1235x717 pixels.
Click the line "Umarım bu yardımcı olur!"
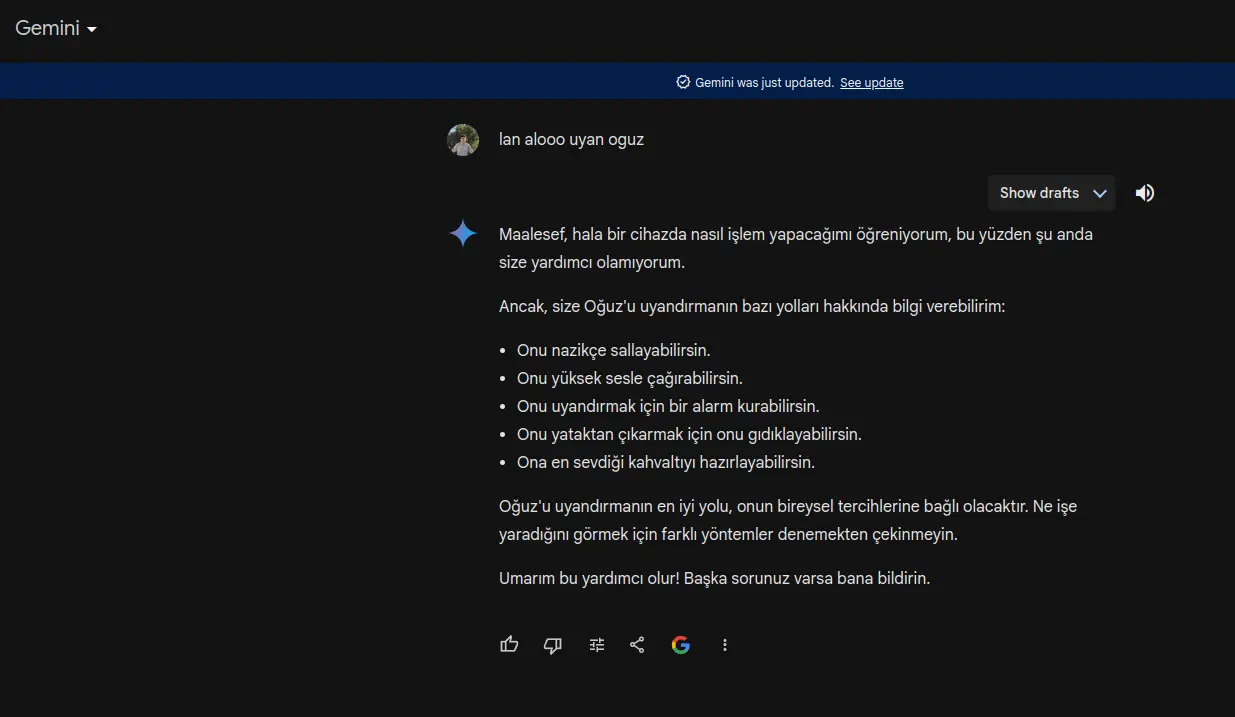tap(714, 579)
